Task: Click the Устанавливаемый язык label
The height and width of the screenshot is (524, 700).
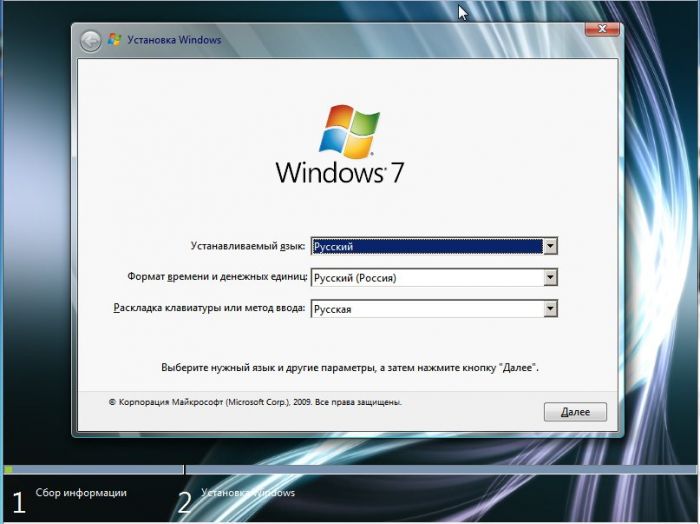Action: 248,246
